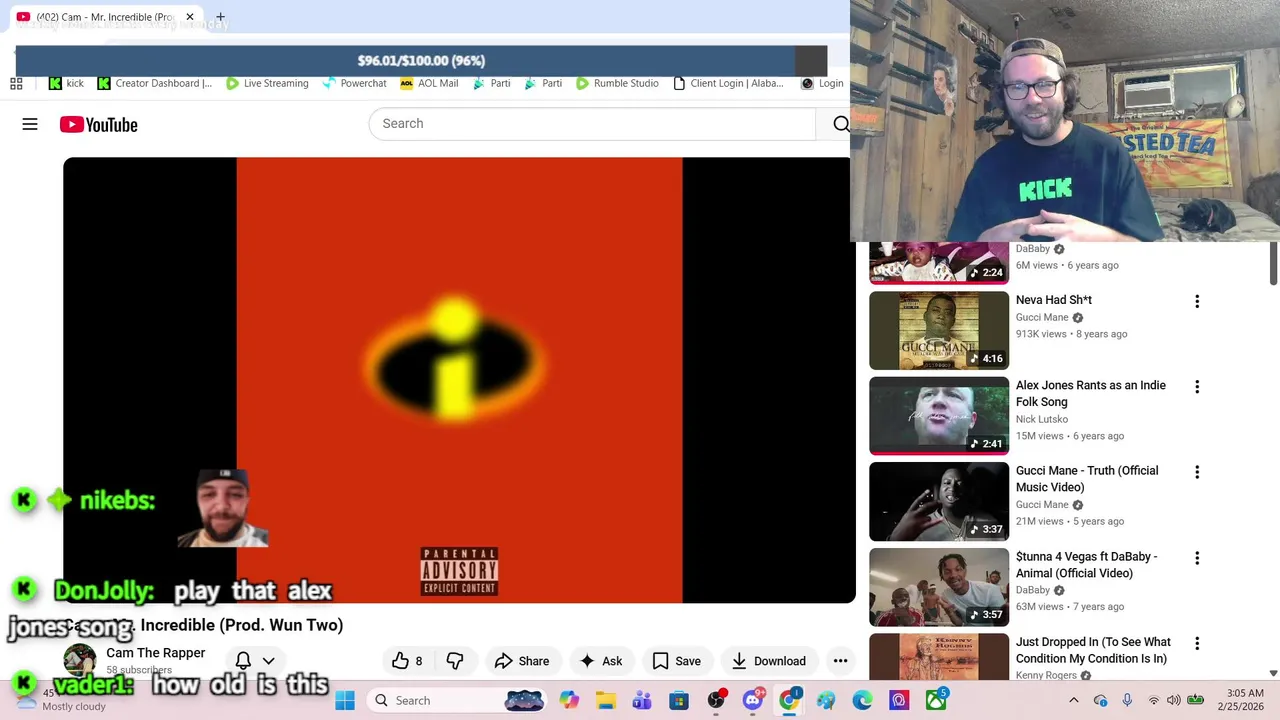Share the Mr. Incredible video
The image size is (1280, 720).
[522, 661]
